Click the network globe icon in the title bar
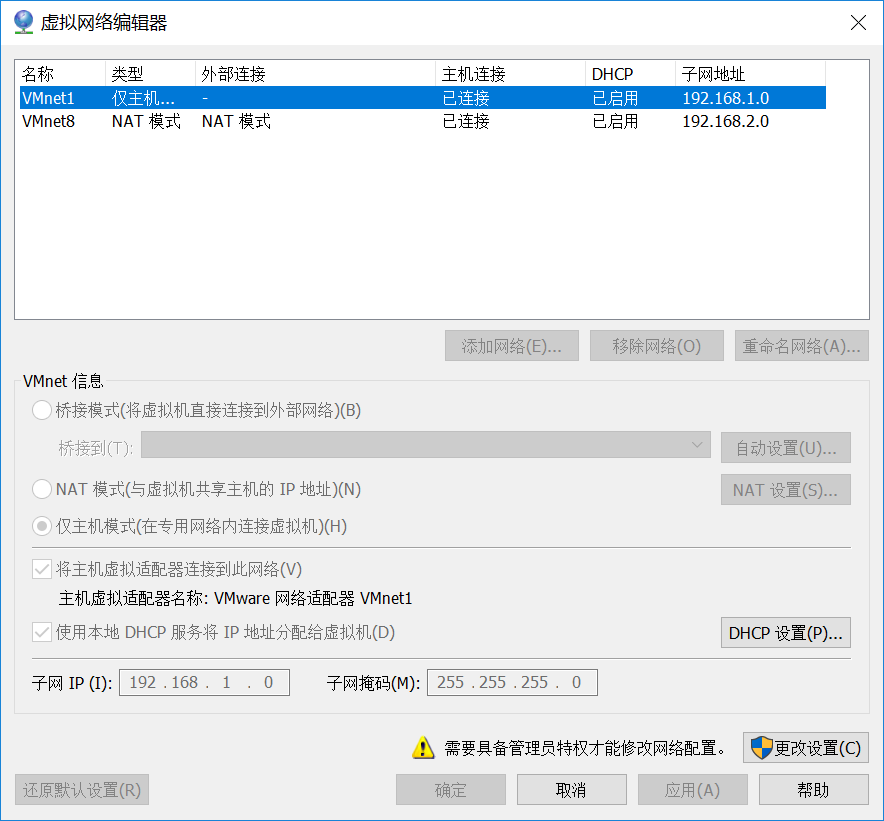The height and width of the screenshot is (821, 884). (x=23, y=22)
